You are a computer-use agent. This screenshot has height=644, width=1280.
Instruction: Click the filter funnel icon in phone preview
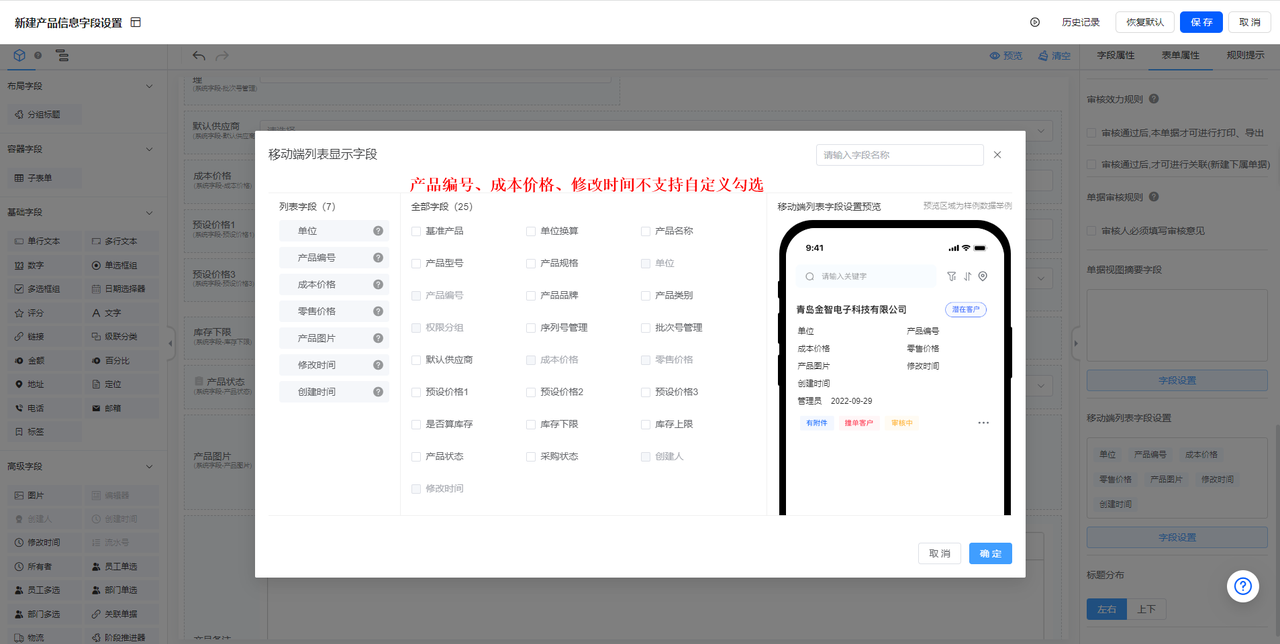[x=951, y=276]
